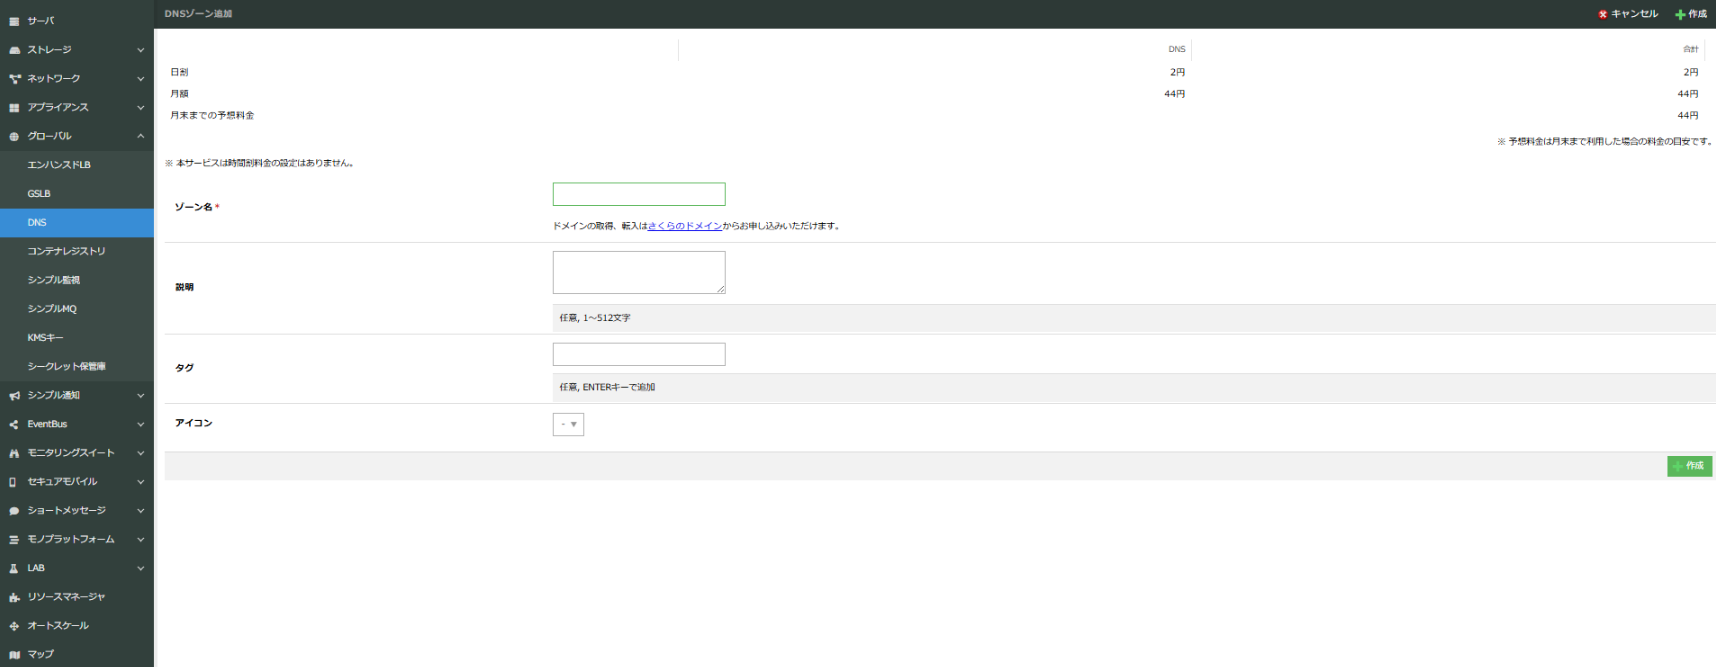Open the GSLB menu item
The image size is (1716, 667).
pos(39,194)
